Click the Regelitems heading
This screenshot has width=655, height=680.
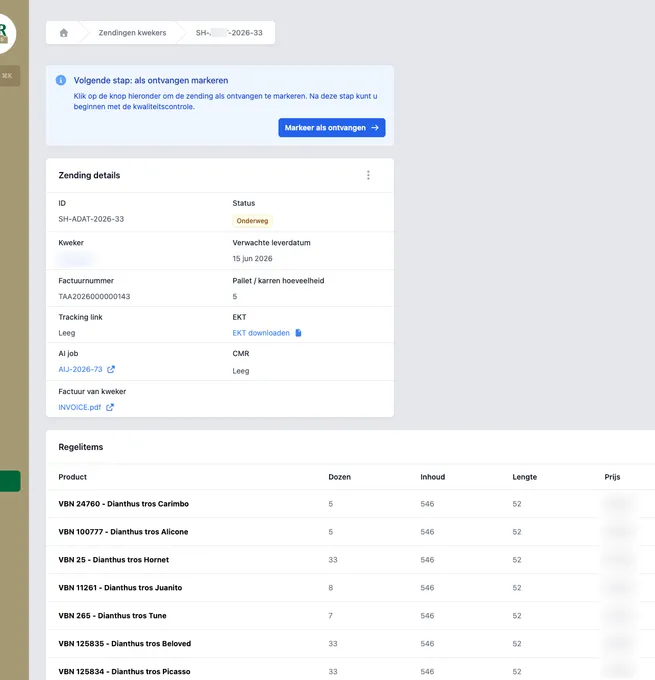click(x=81, y=447)
